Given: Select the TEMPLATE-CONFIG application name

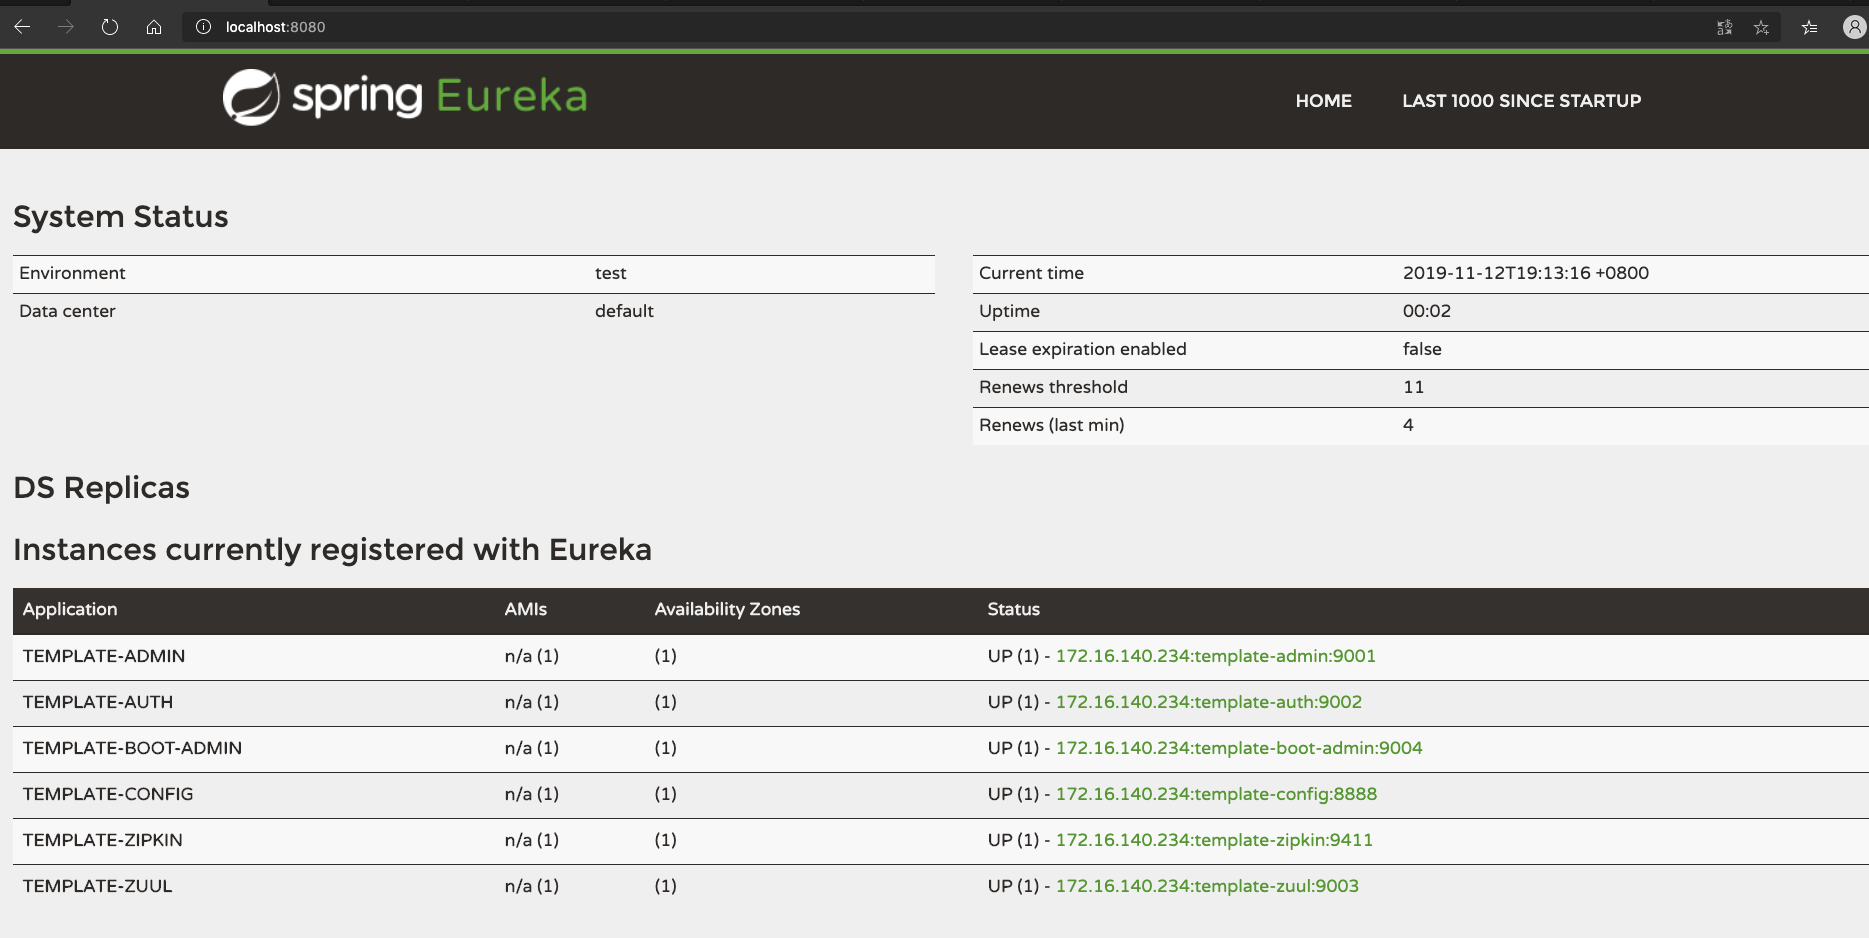Looking at the screenshot, I should 108,794.
